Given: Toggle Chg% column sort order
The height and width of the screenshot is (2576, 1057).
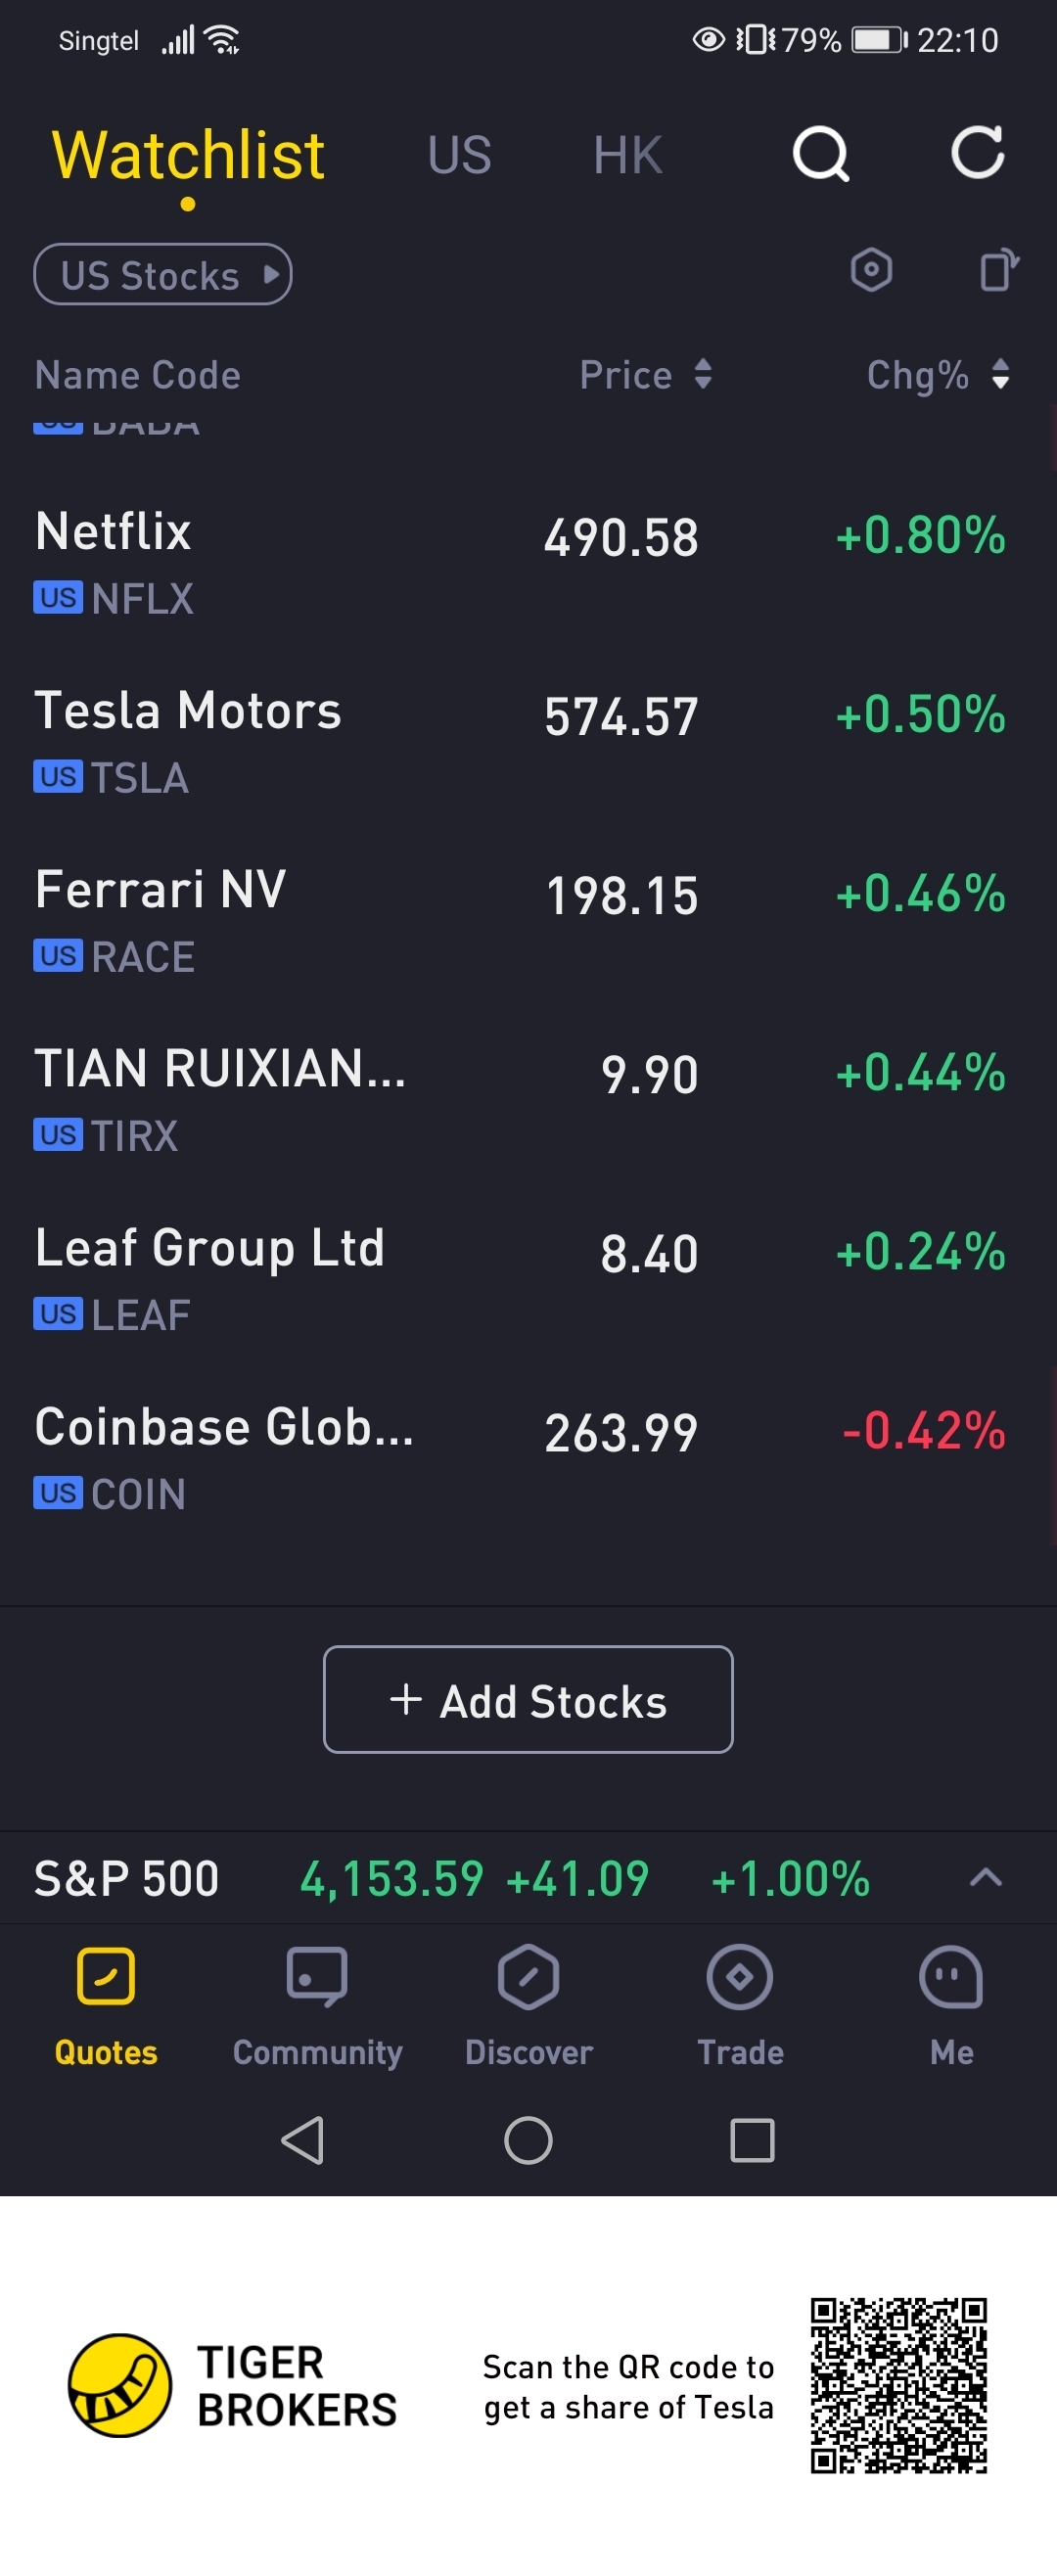Looking at the screenshot, I should 1000,374.
